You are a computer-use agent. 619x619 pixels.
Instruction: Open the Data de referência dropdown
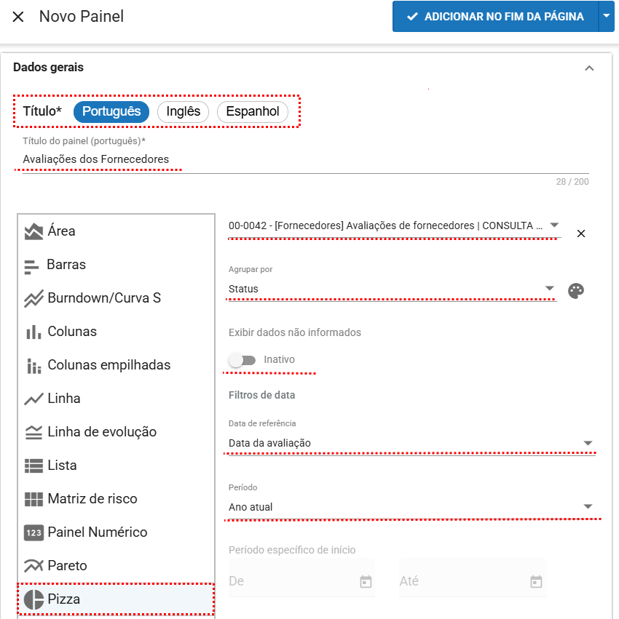[x=410, y=443]
